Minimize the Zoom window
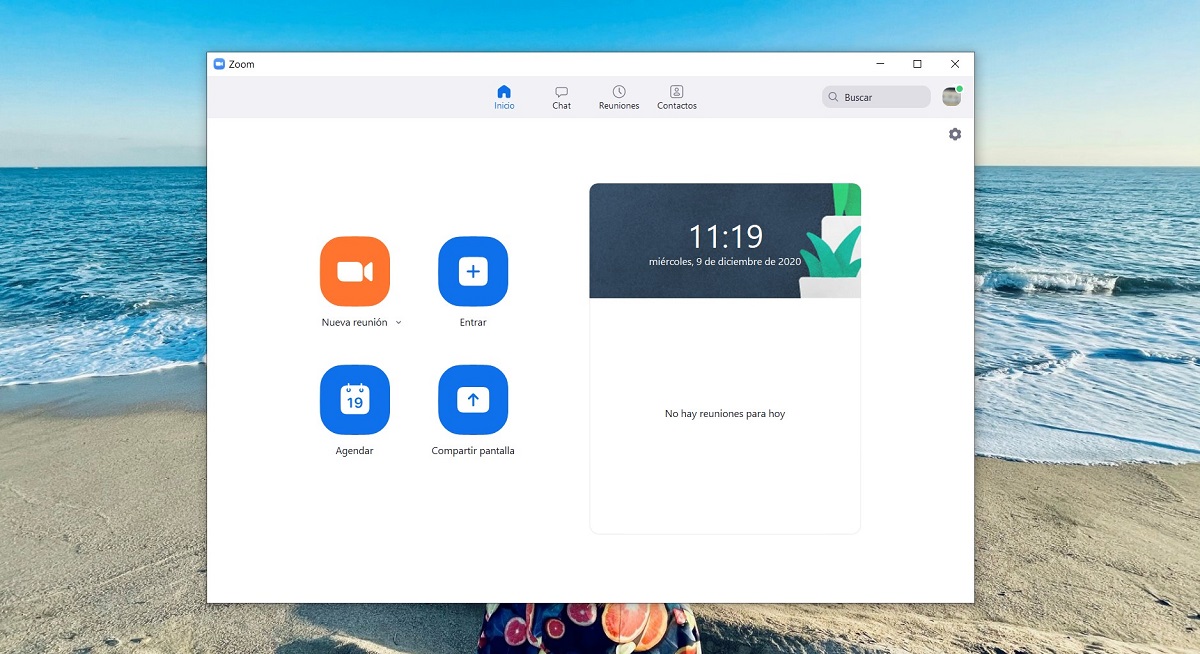Image resolution: width=1200 pixels, height=654 pixels. pyautogui.click(x=880, y=64)
